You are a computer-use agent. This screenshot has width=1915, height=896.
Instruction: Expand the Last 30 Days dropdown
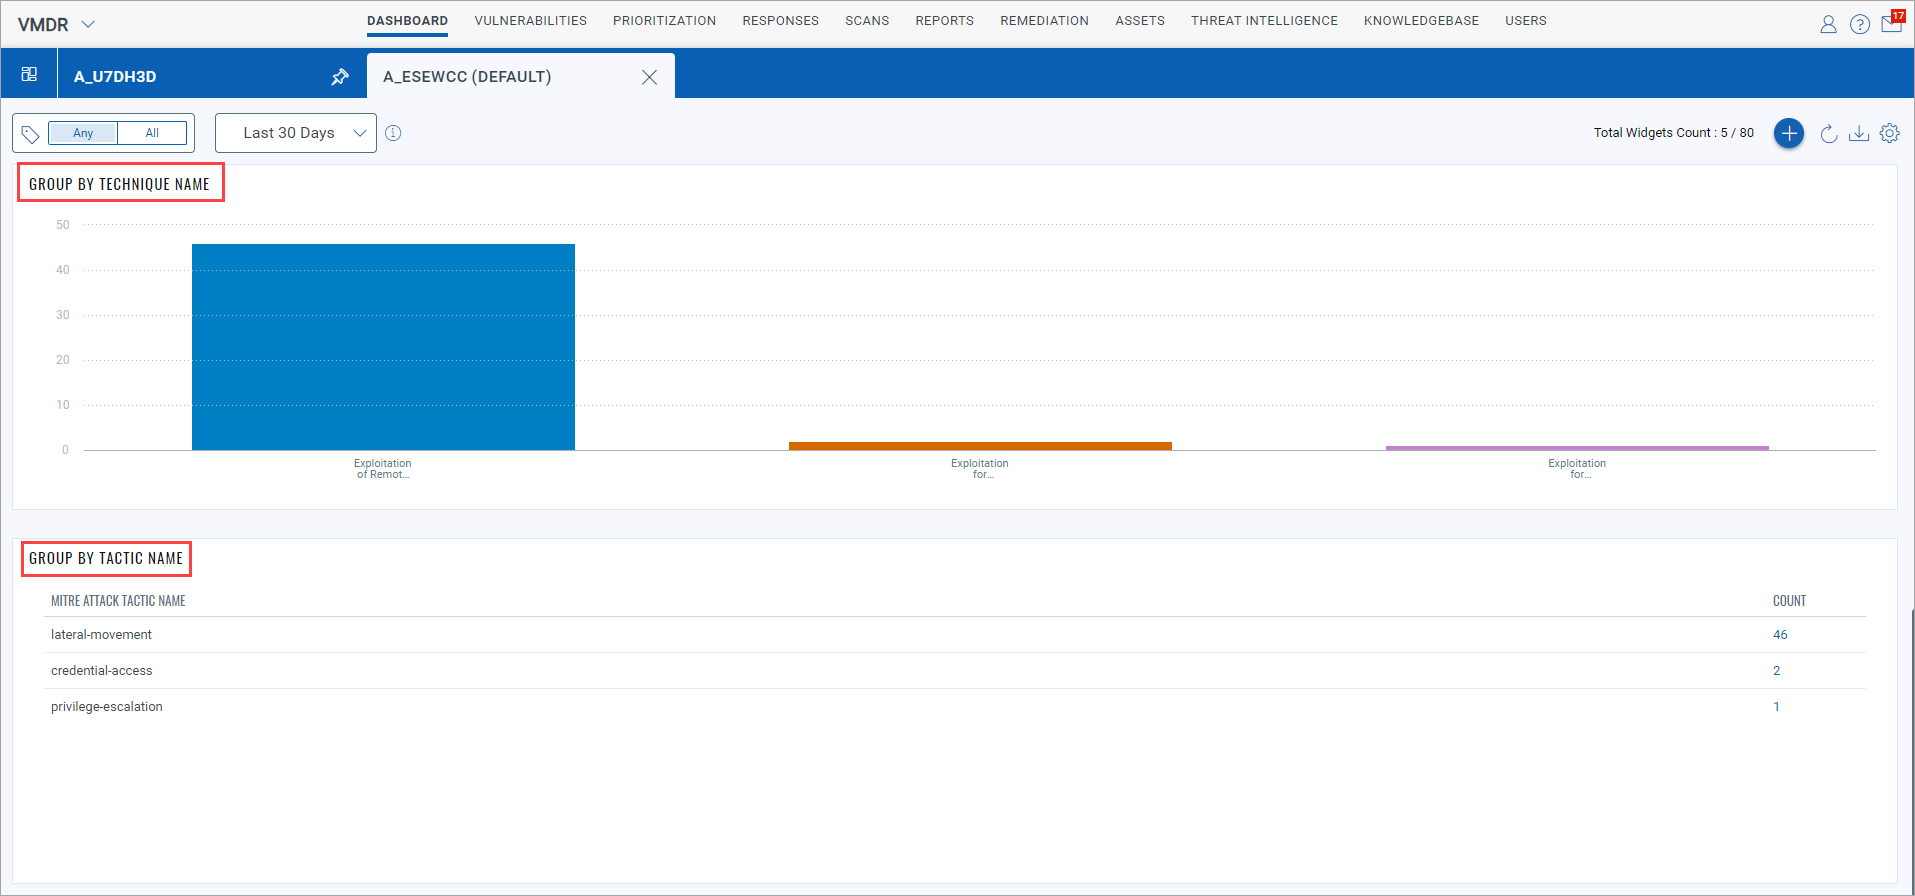(296, 133)
